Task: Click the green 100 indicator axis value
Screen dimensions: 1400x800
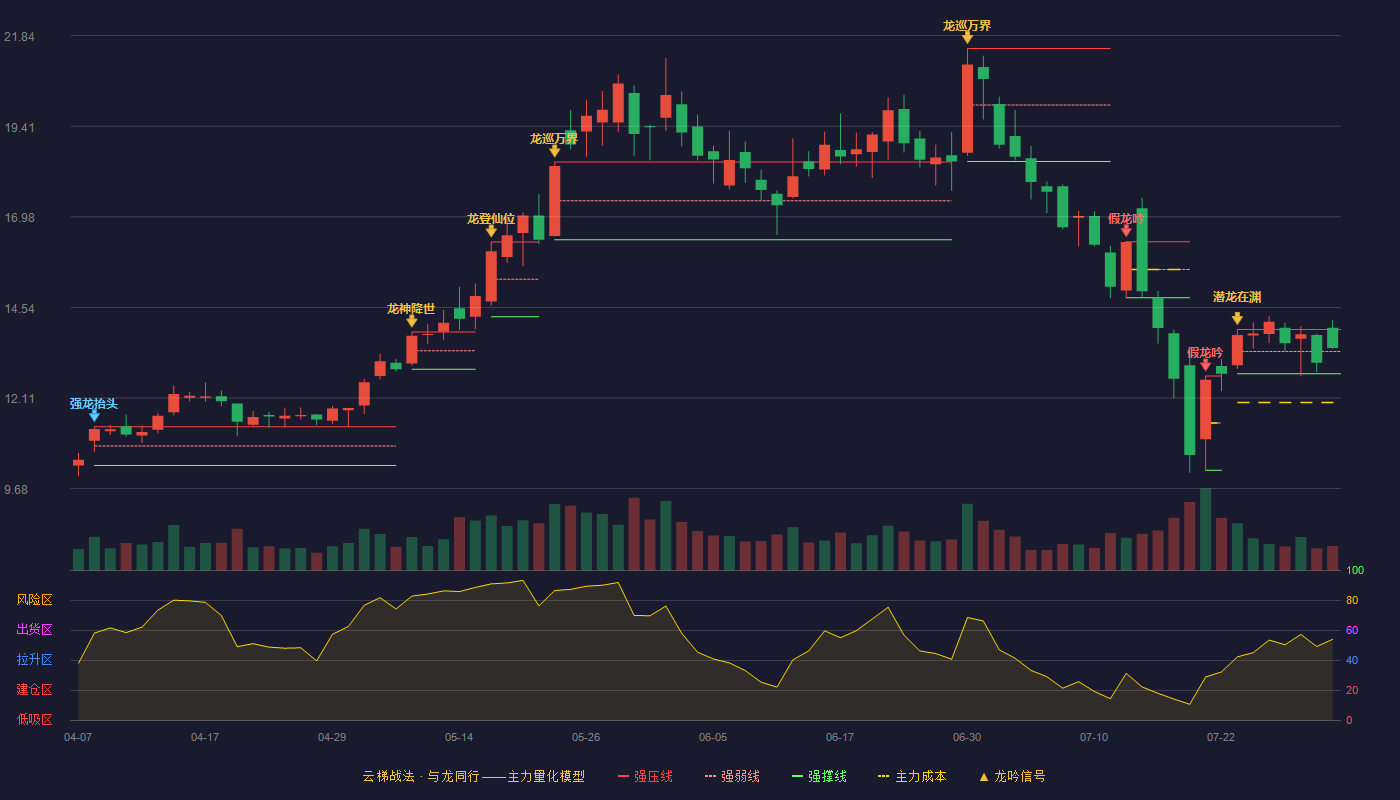Action: click(1355, 571)
